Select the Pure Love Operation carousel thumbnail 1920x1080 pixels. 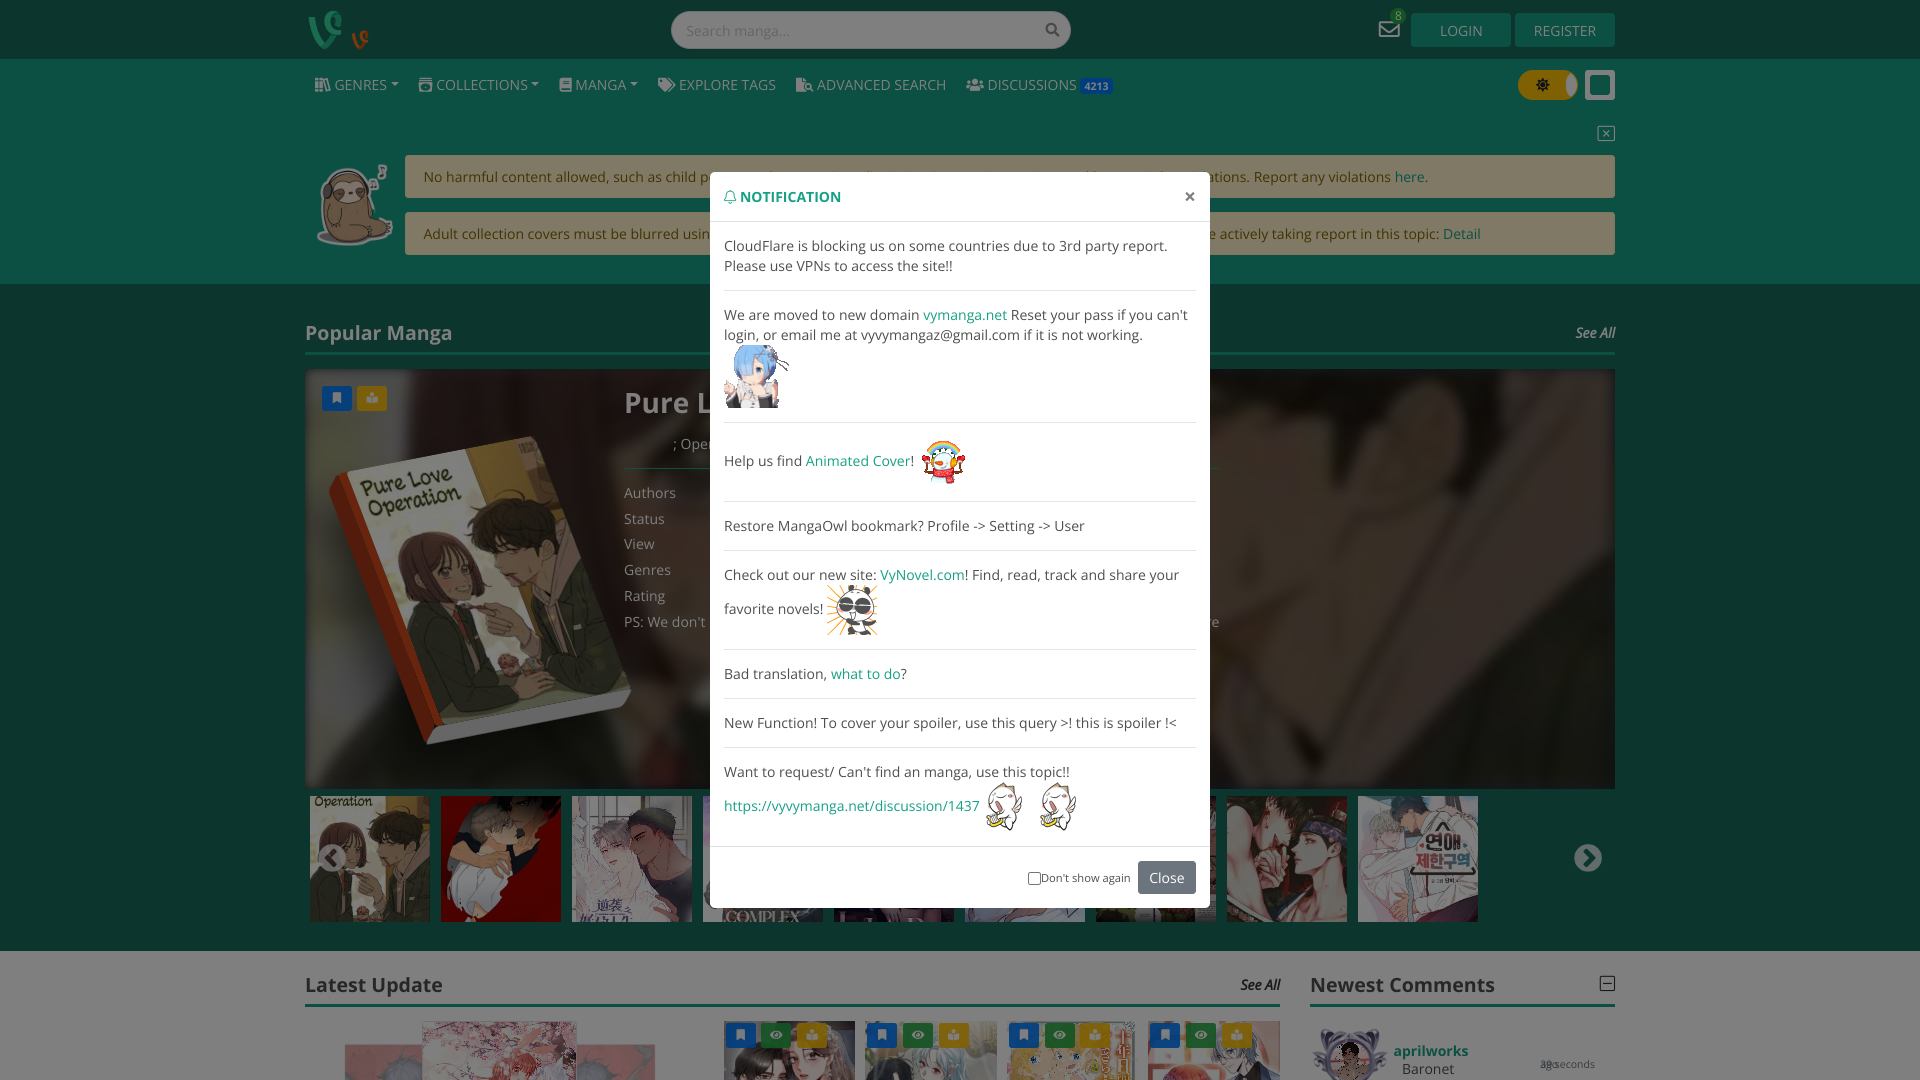pyautogui.click(x=370, y=859)
